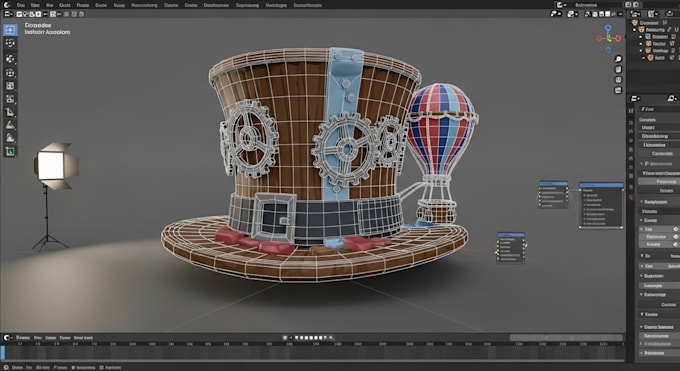Open the Properties editor type dropdown
Screen dimensions: 680x371
635,98
